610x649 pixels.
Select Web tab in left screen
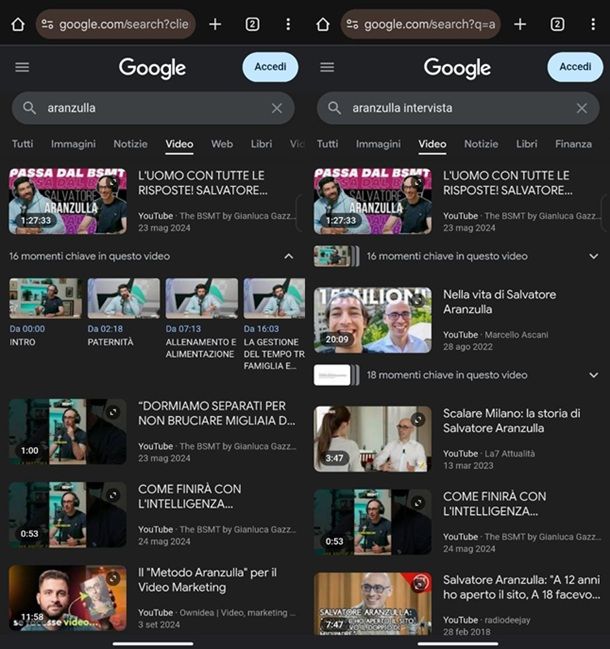(222, 144)
